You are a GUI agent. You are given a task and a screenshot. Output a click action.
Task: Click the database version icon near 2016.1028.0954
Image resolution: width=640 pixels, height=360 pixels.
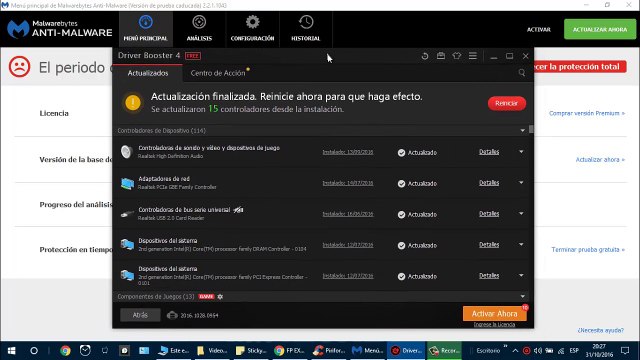point(172,315)
